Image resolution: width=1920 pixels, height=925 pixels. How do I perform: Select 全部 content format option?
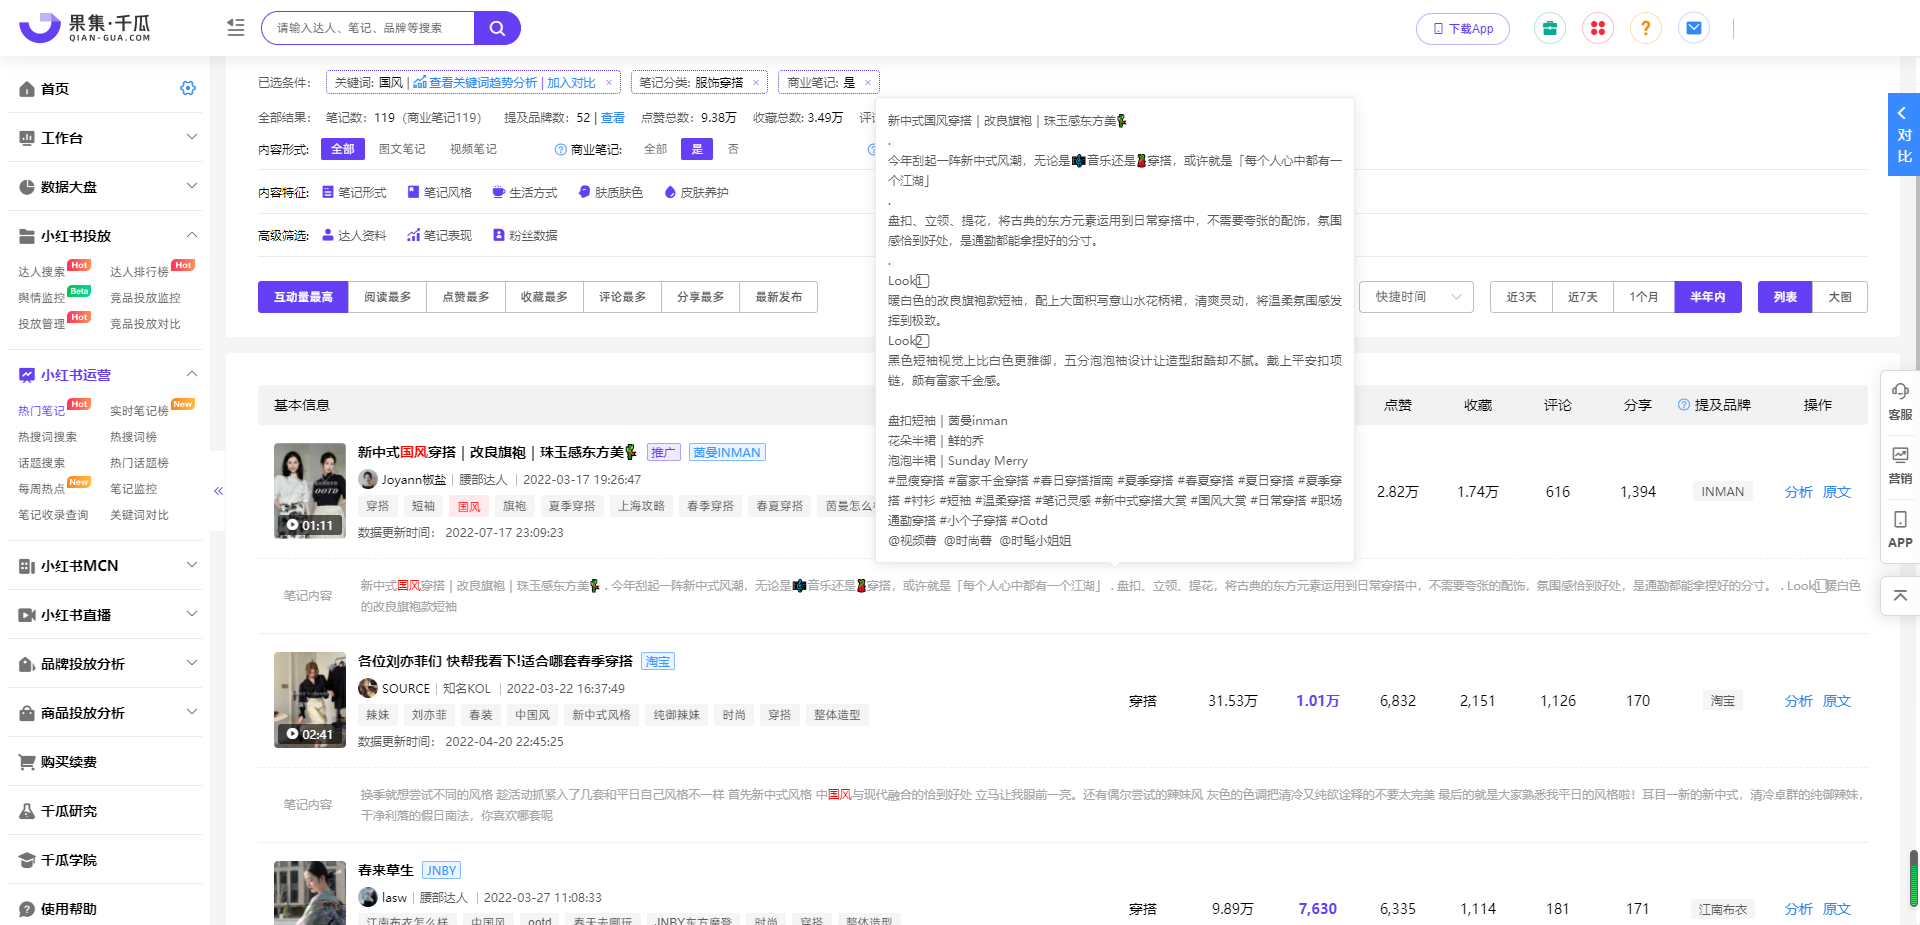(343, 149)
